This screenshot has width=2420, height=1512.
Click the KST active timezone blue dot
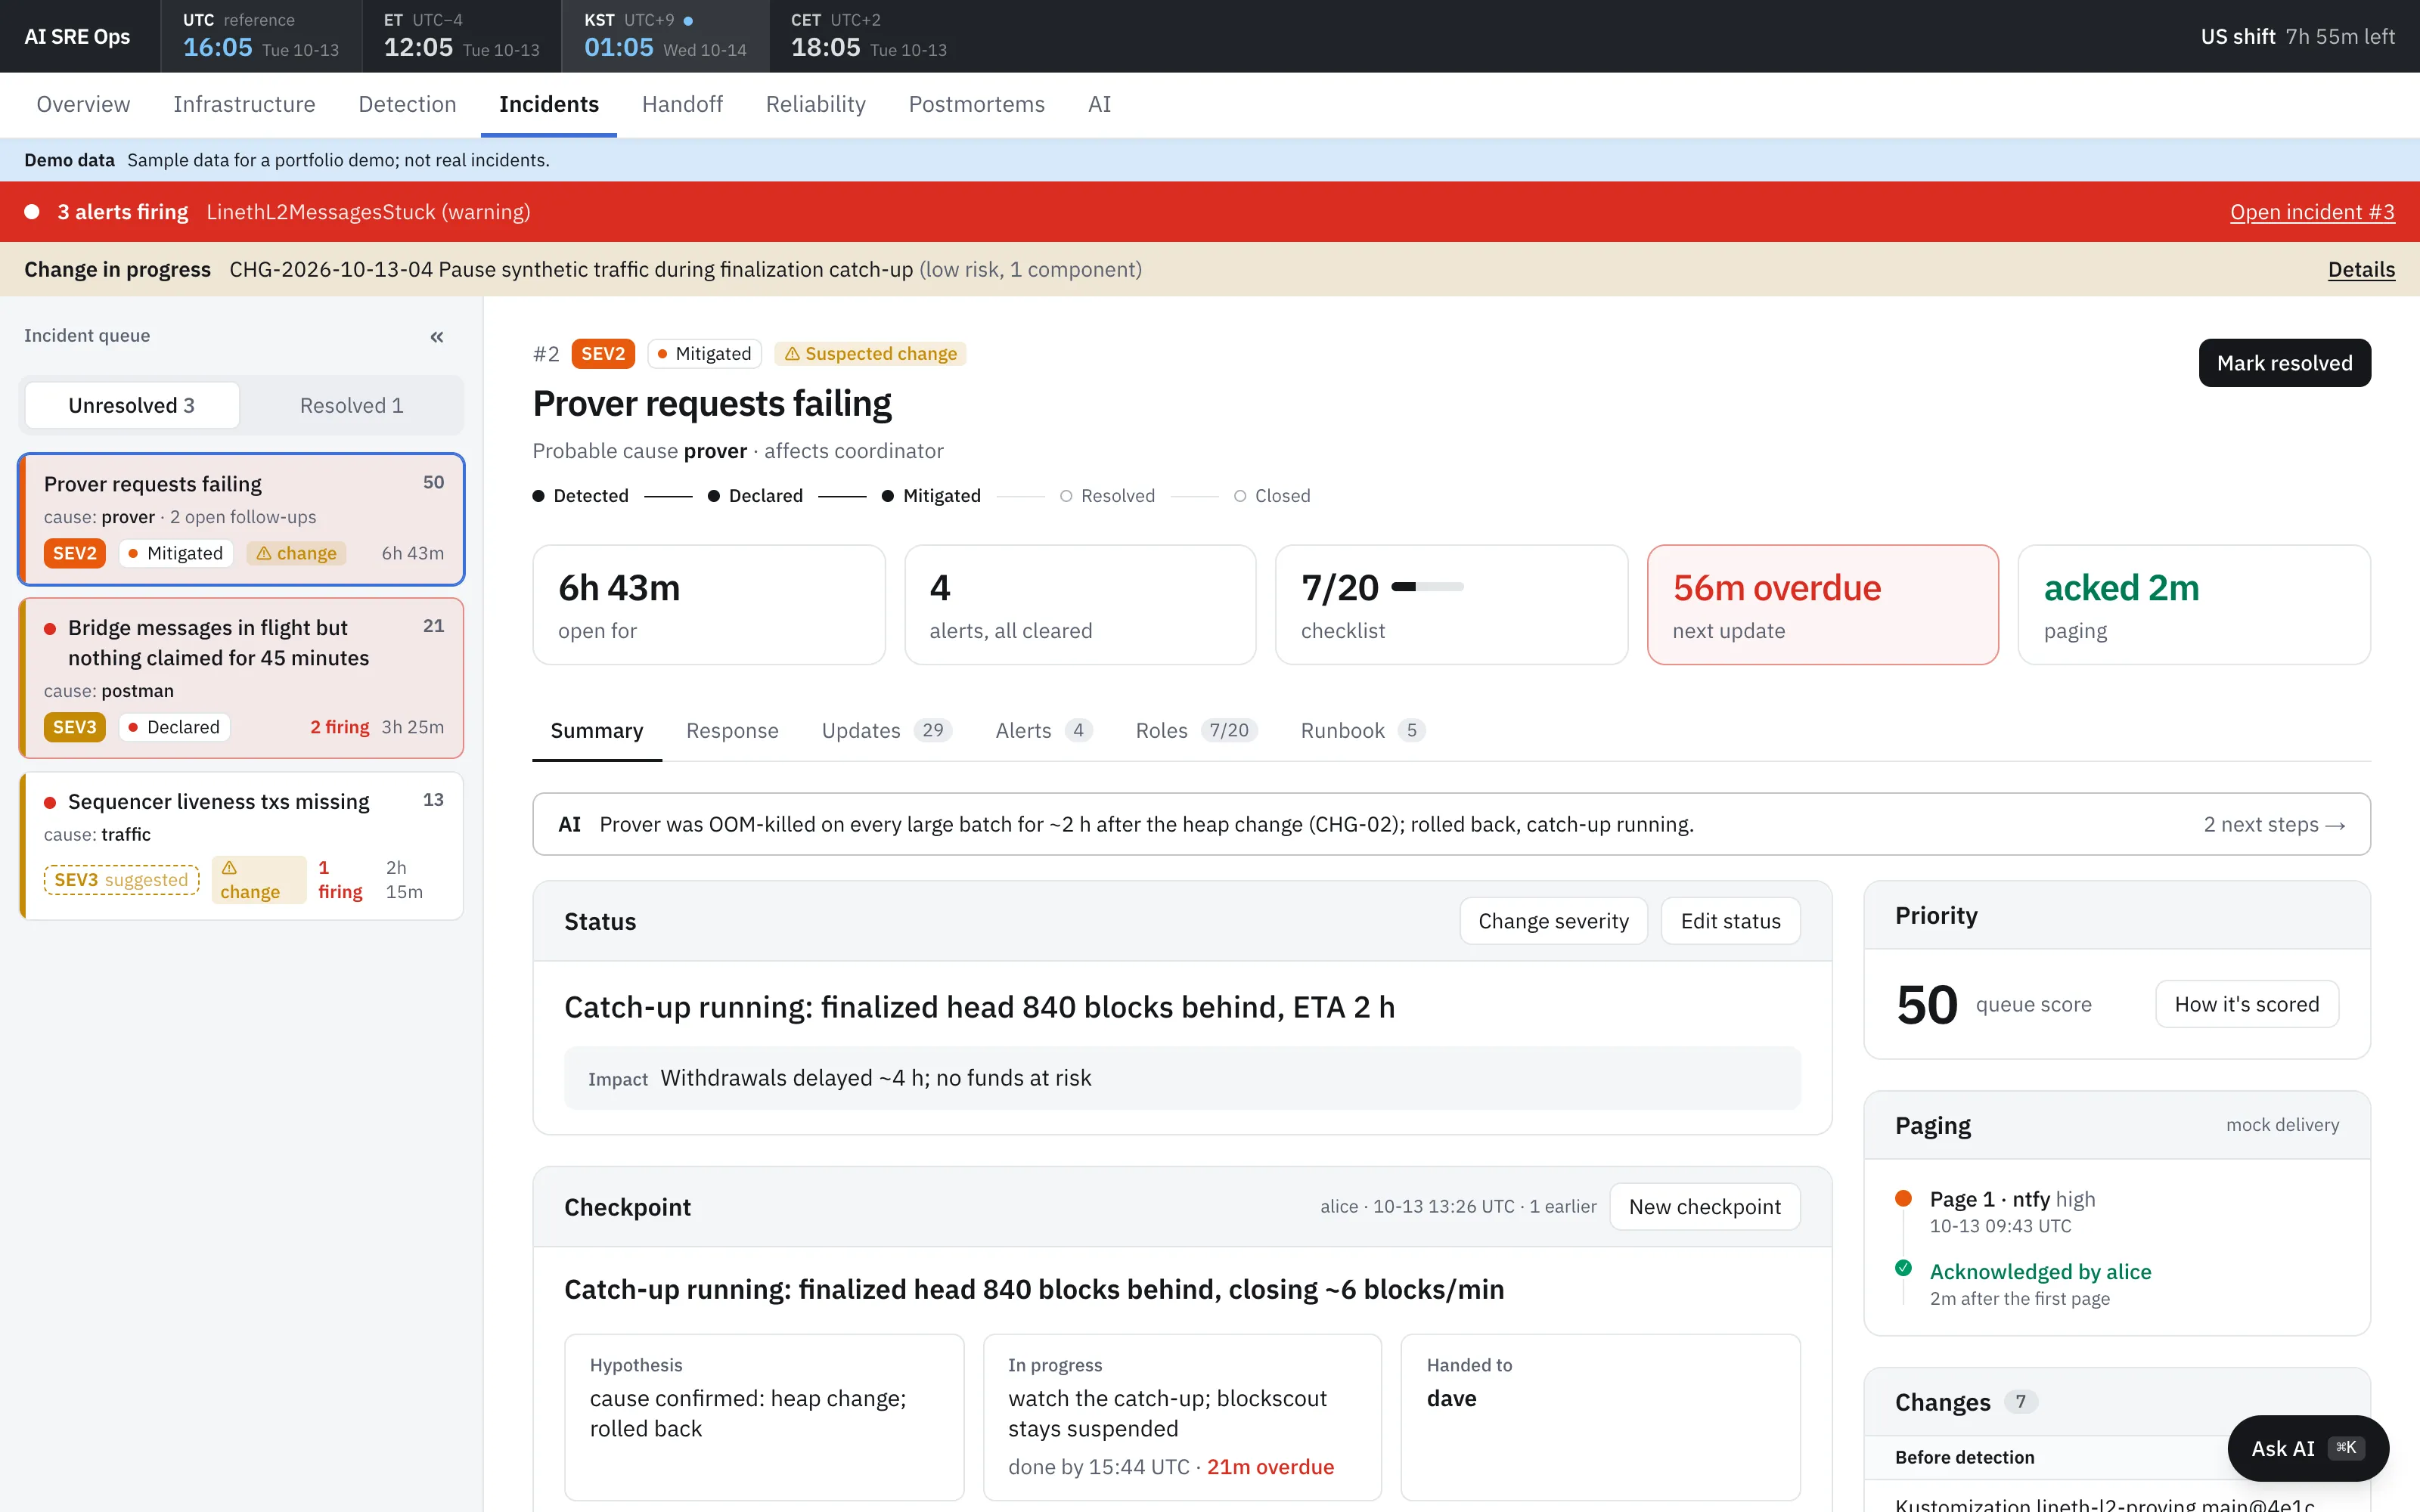pos(688,21)
